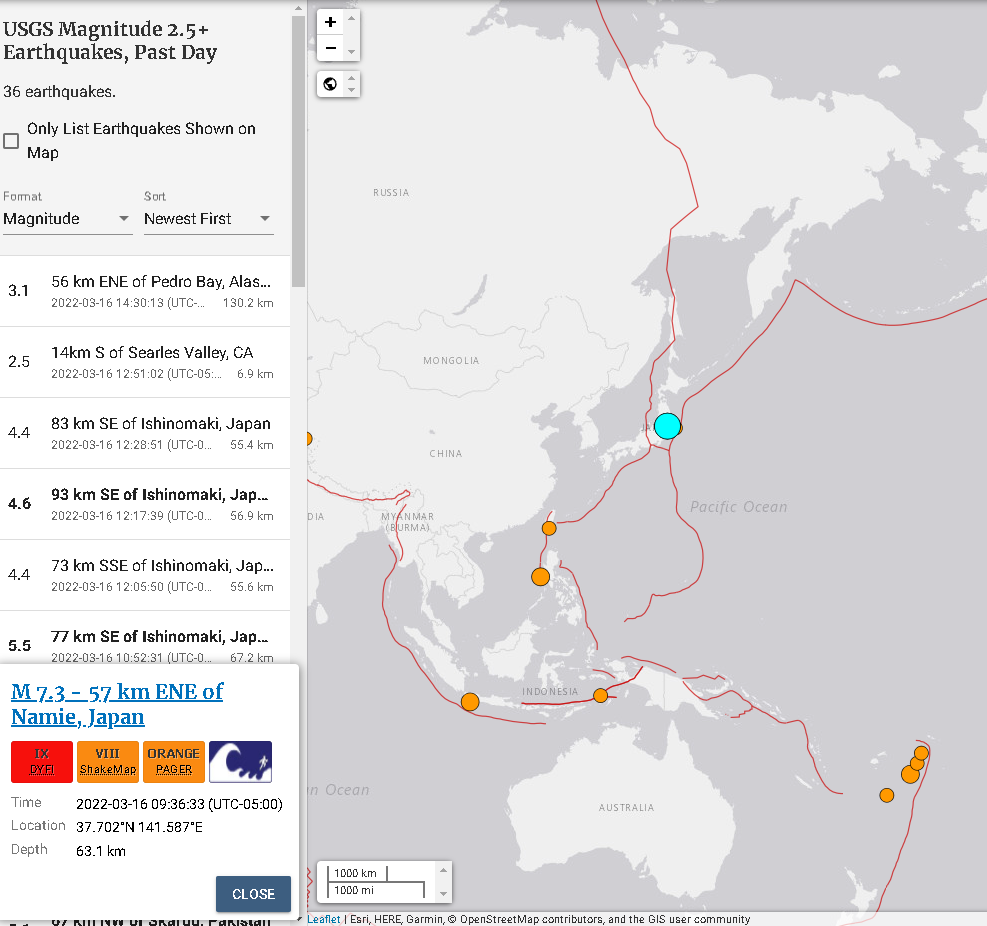Image resolution: width=987 pixels, height=926 pixels.
Task: Select 73 km SSE of Ishinomaki earthquake
Action: pos(145,575)
